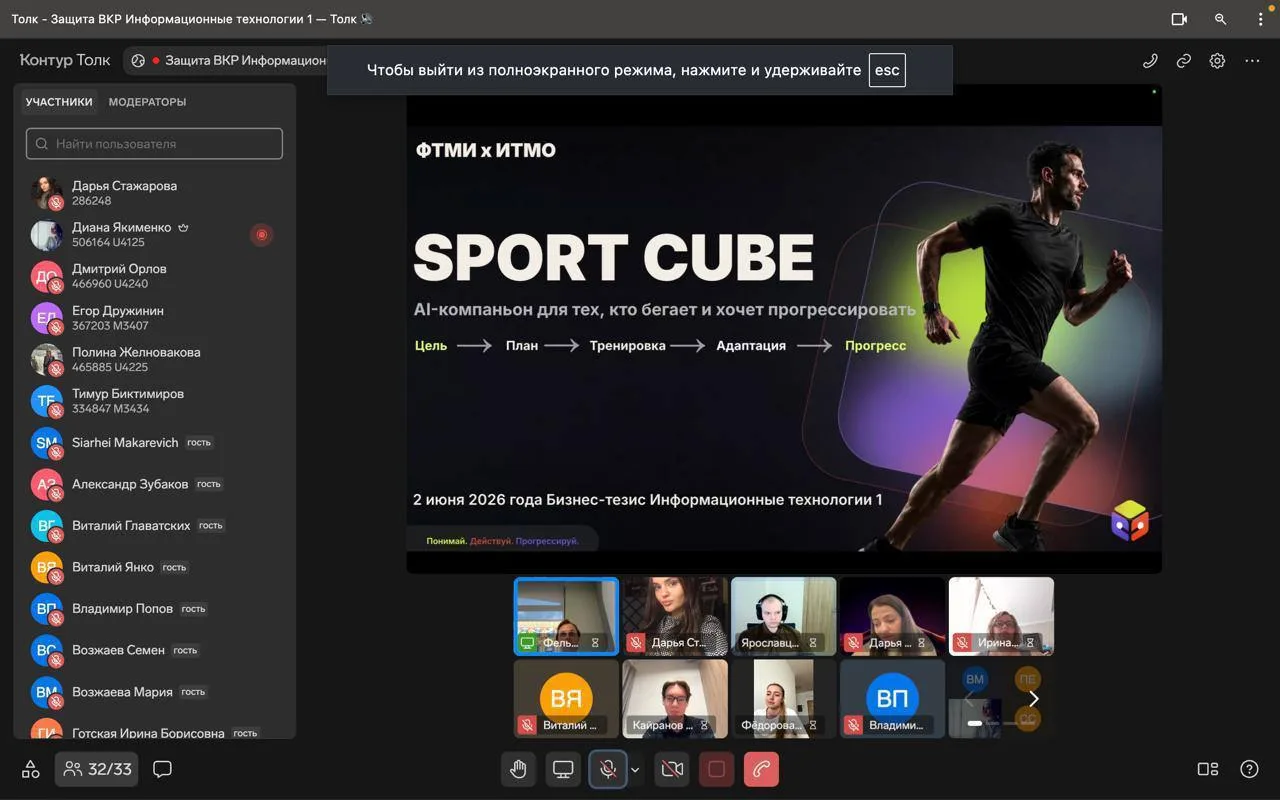Select guest Владимир Попов in the list
Viewport: 1280px width, 800px height.
(154, 609)
